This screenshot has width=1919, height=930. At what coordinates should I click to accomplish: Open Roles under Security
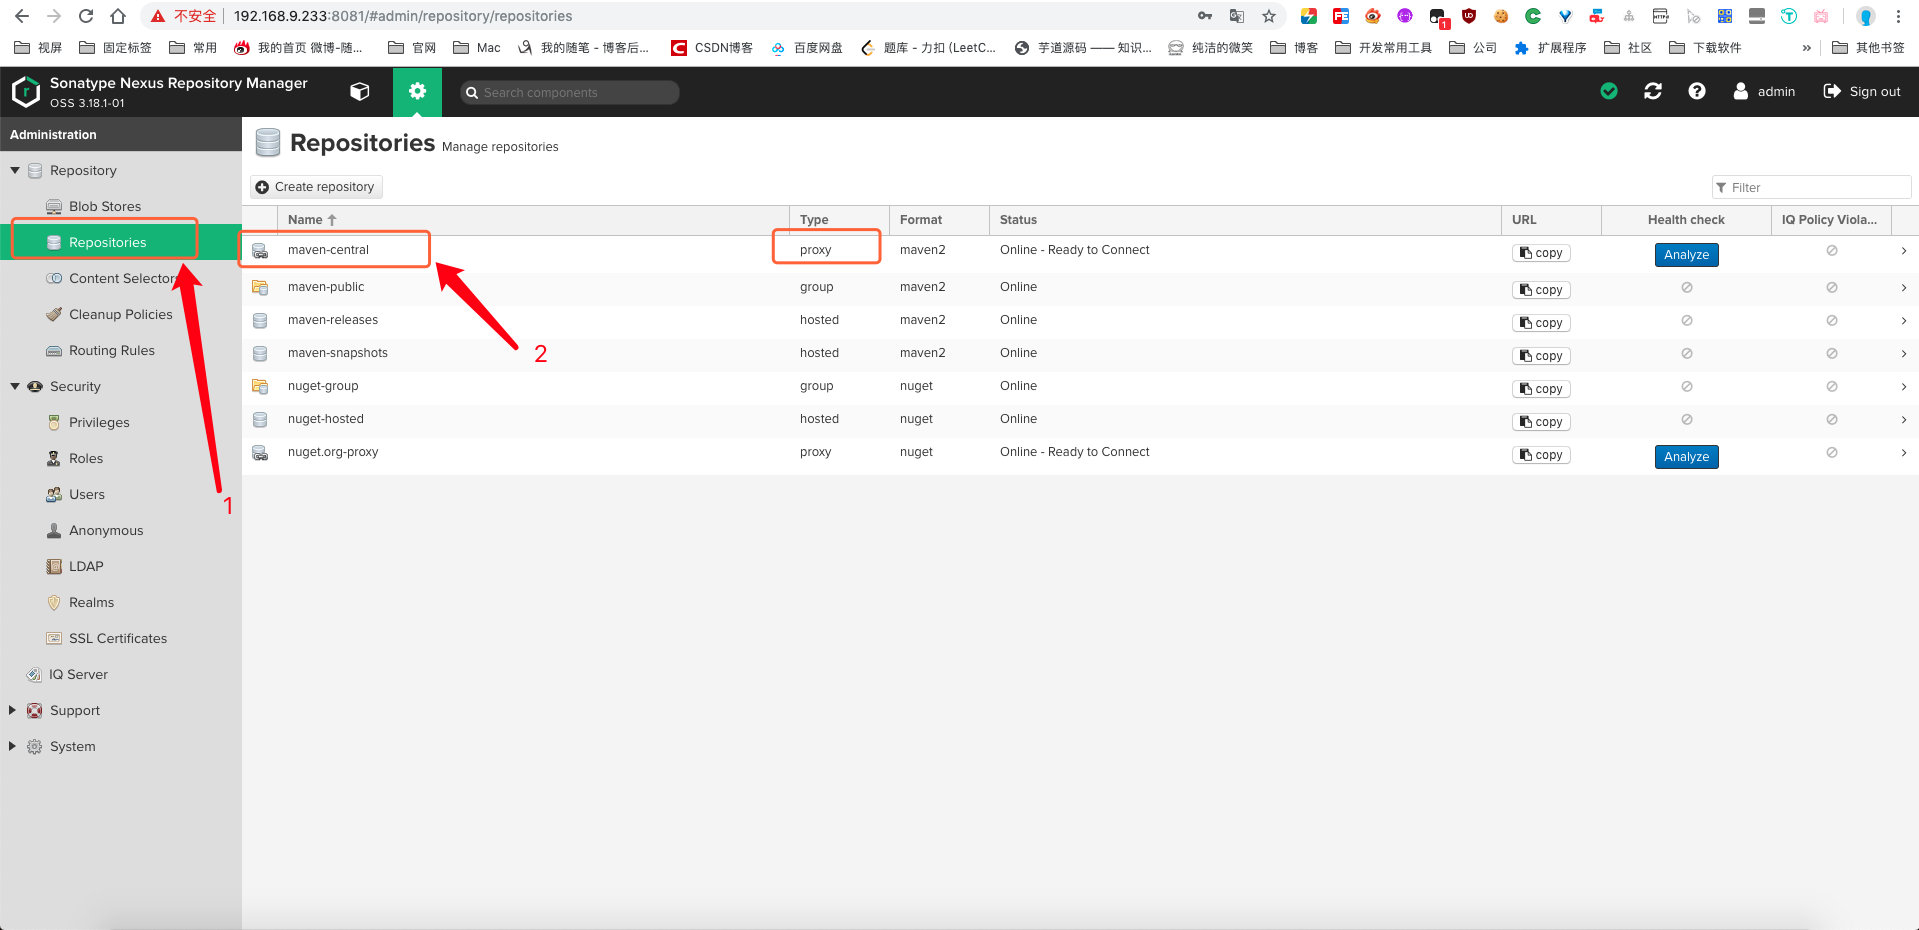(x=85, y=459)
